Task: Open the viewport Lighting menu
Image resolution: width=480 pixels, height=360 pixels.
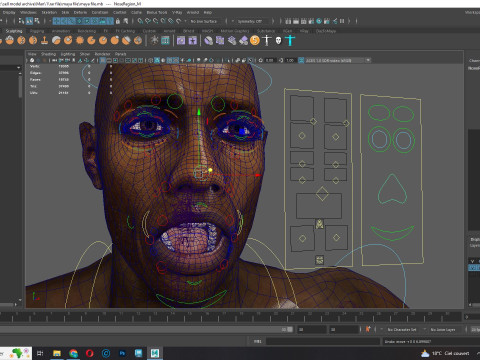Action: [68, 54]
